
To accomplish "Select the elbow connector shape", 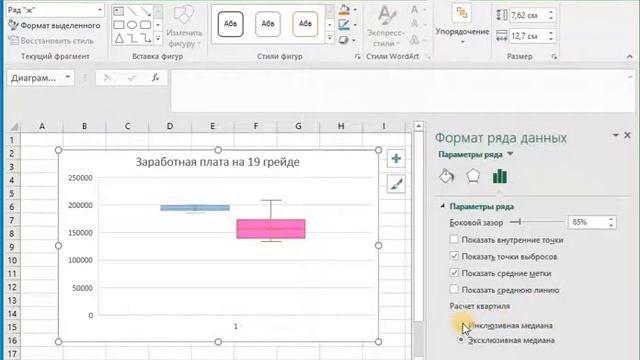I will click(x=132, y=38).
